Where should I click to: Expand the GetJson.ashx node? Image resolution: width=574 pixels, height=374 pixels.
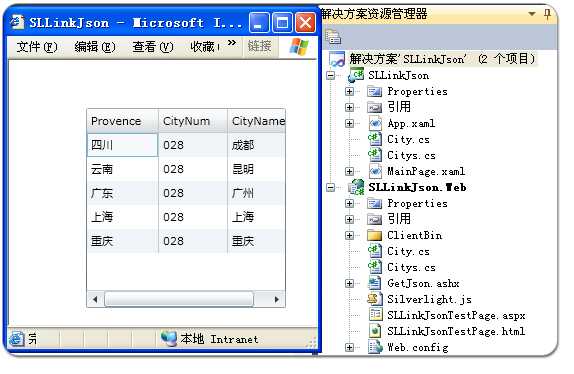coord(349,283)
